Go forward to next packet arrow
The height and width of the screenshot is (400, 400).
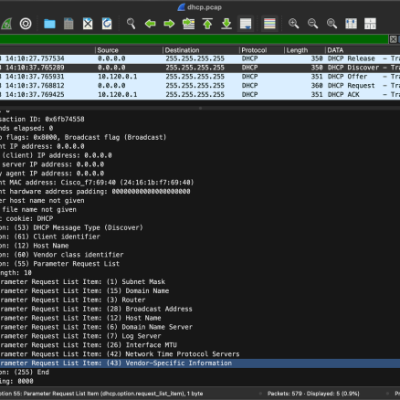point(169,24)
